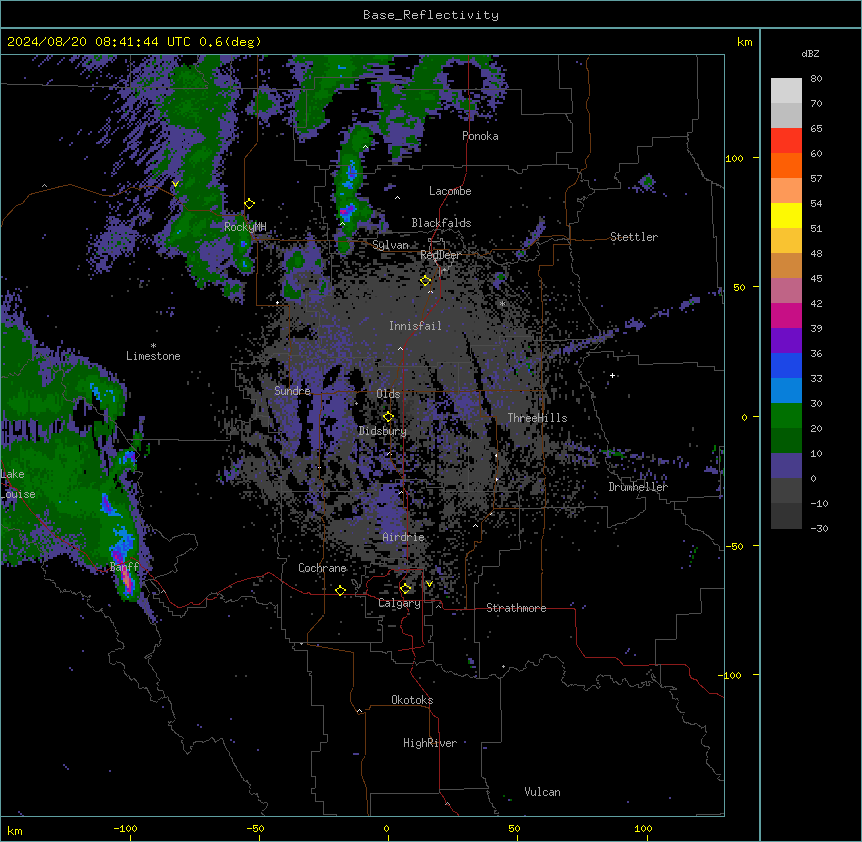Click the Stettler city label
Image resolution: width=862 pixels, height=842 pixels.
[634, 237]
